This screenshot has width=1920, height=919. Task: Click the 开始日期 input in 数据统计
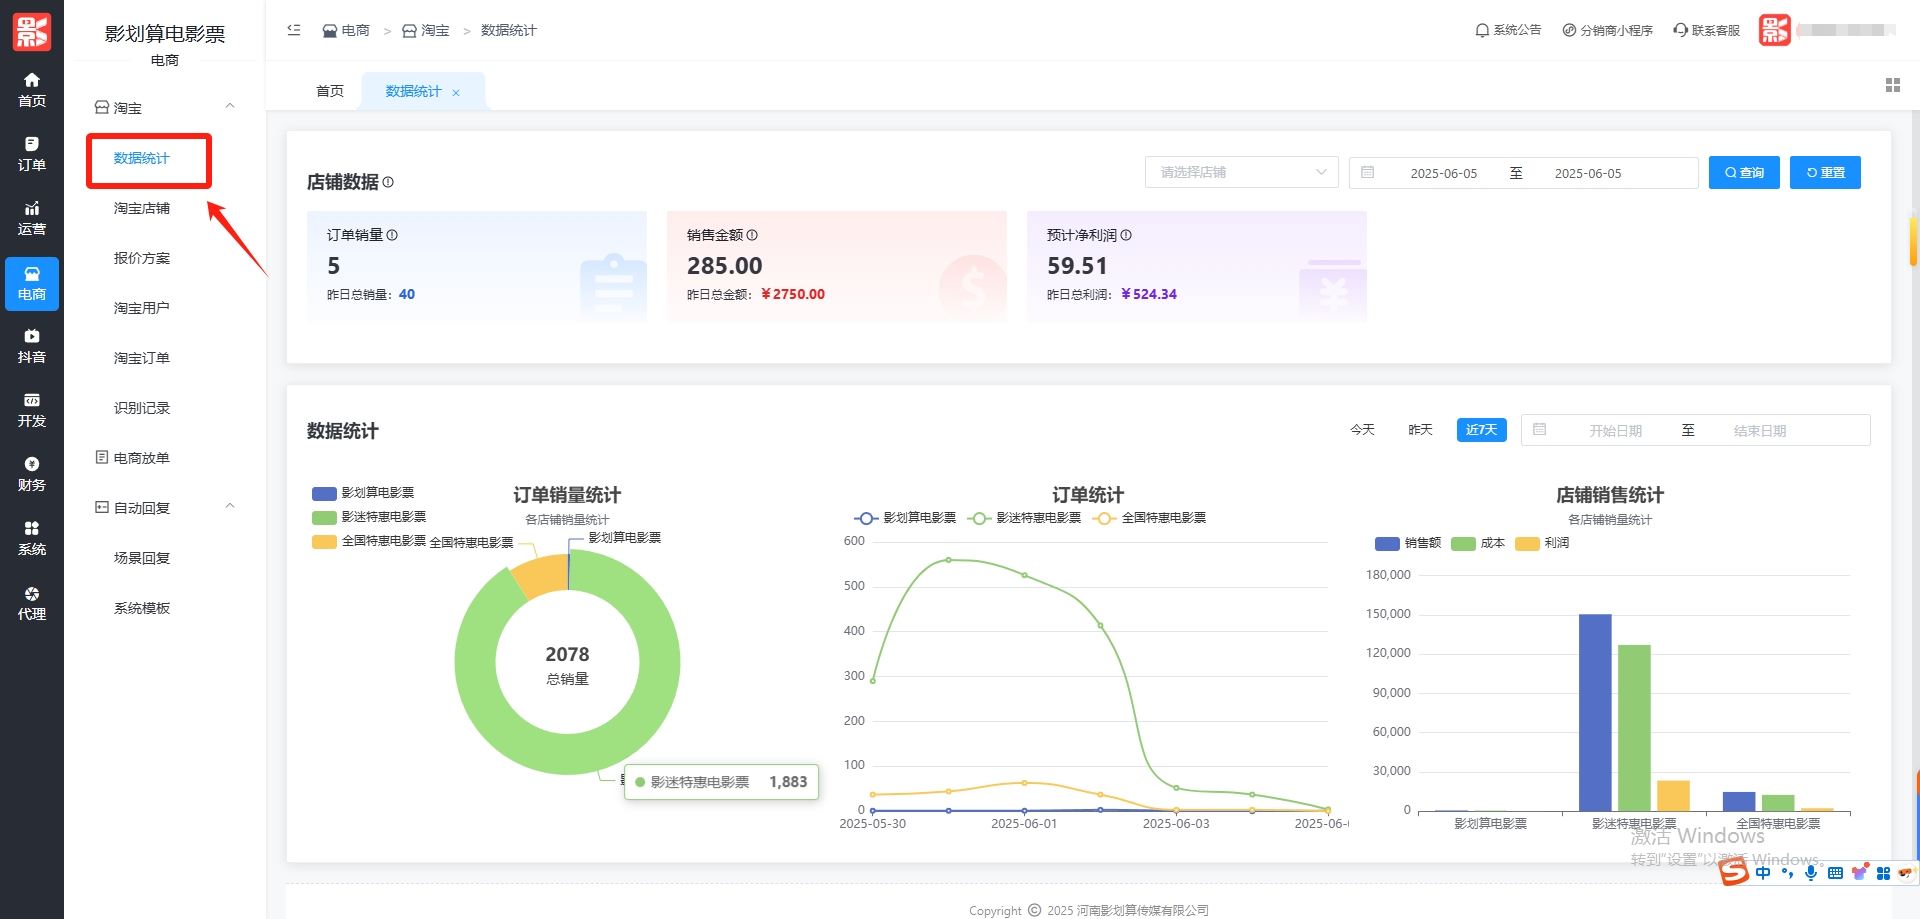[1616, 430]
